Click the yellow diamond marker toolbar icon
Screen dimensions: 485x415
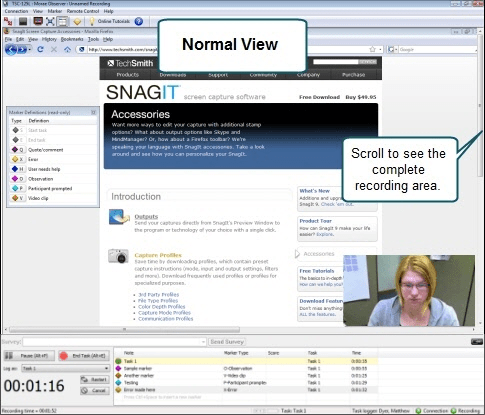click(77, 22)
